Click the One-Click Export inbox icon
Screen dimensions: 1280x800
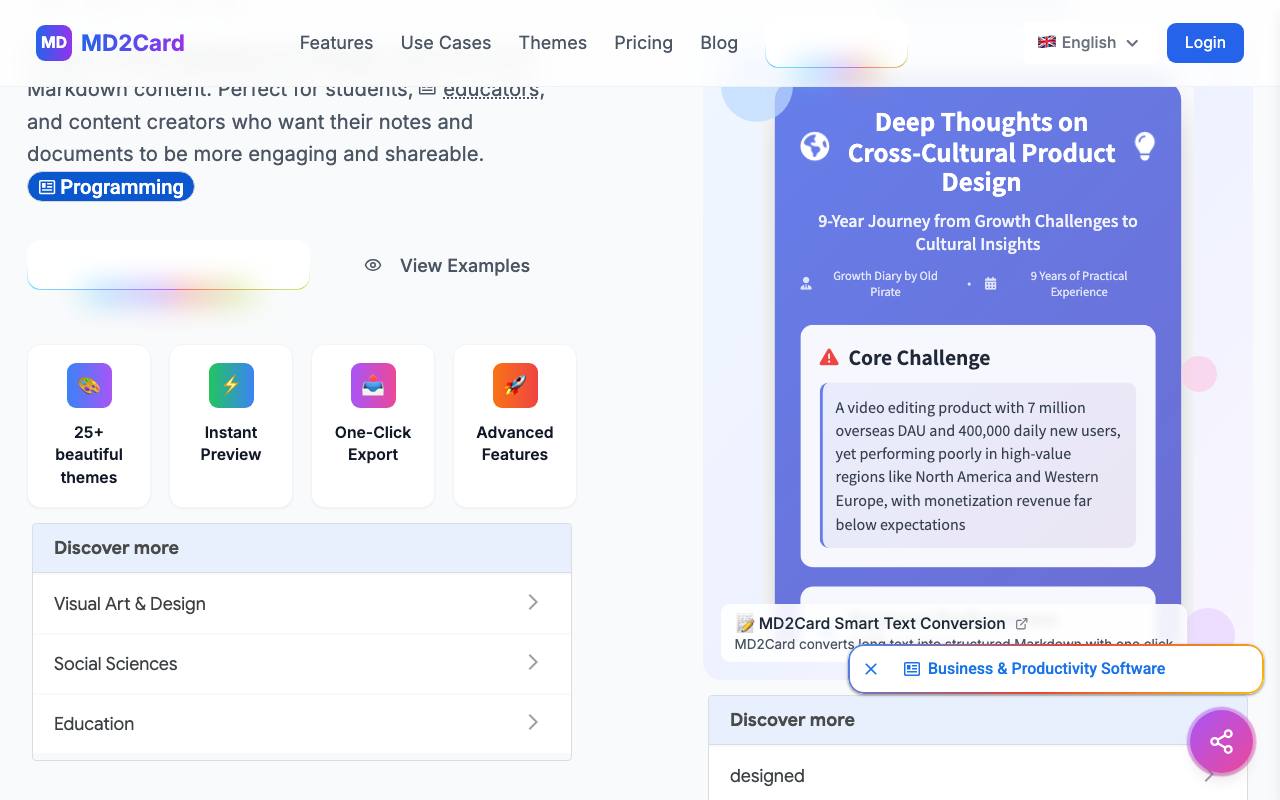pyautogui.click(x=373, y=385)
